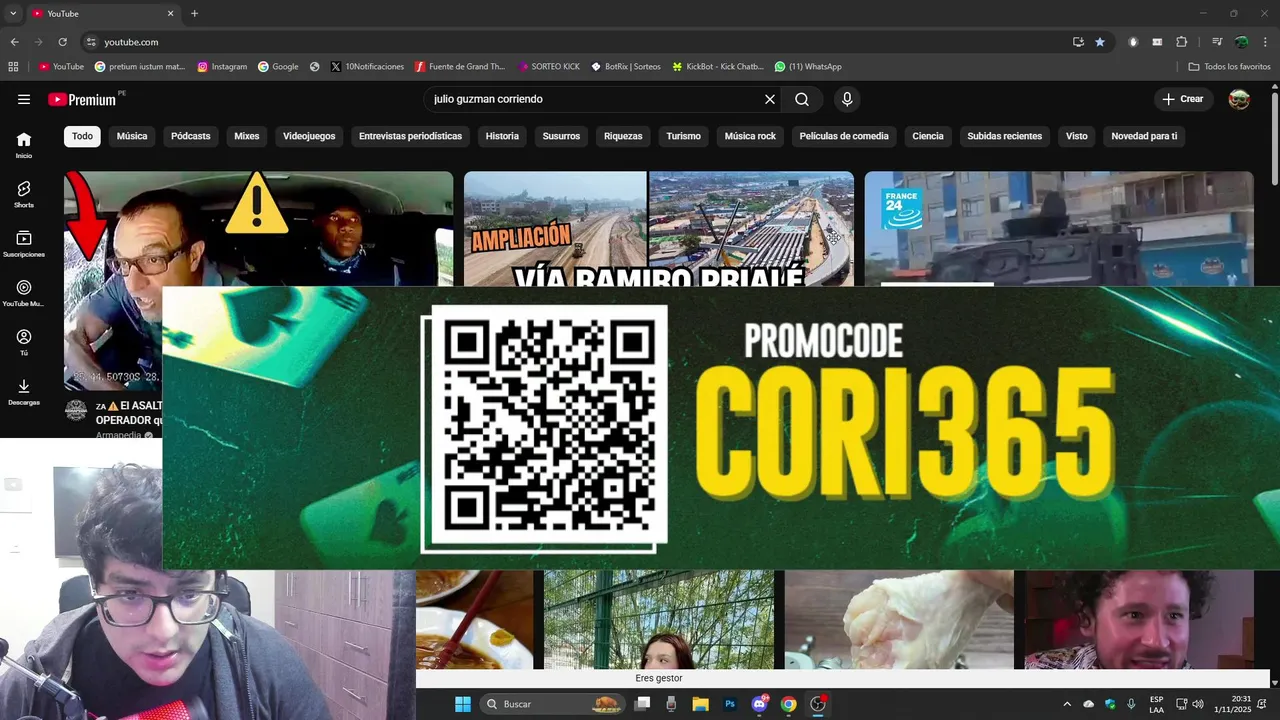Open volume control in system tray
This screenshot has width=1280, height=720.
[x=1198, y=704]
